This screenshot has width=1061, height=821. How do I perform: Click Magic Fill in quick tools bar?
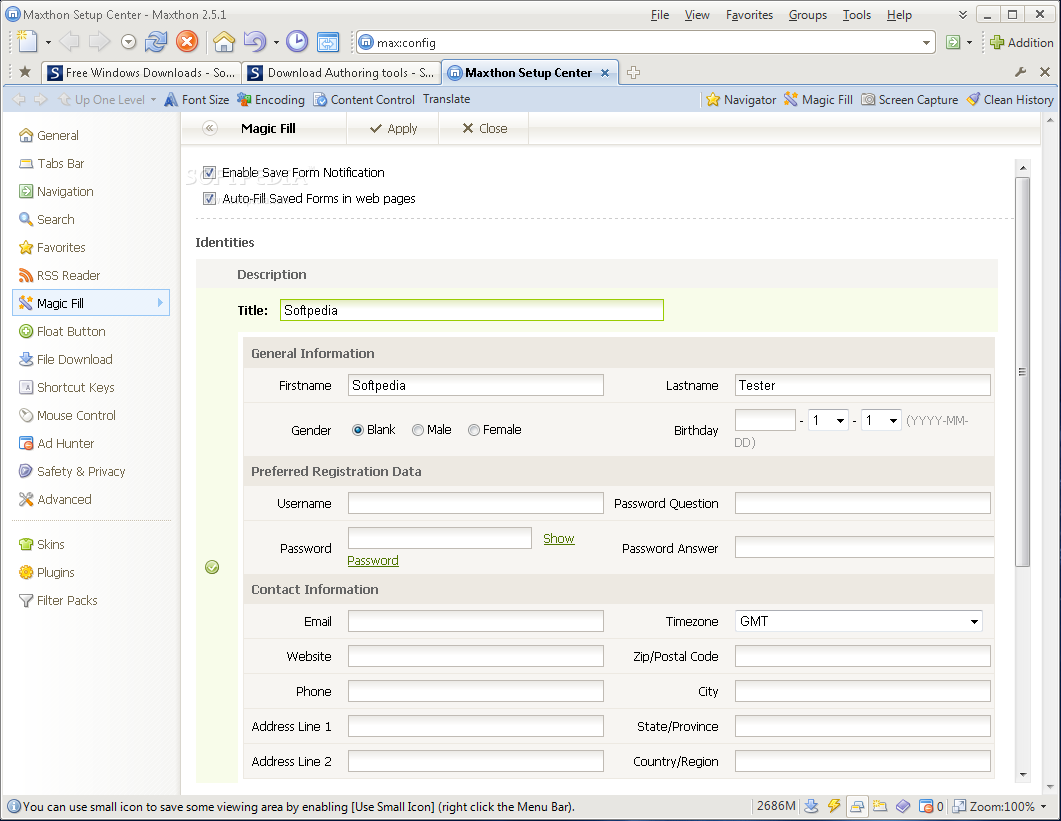point(818,99)
